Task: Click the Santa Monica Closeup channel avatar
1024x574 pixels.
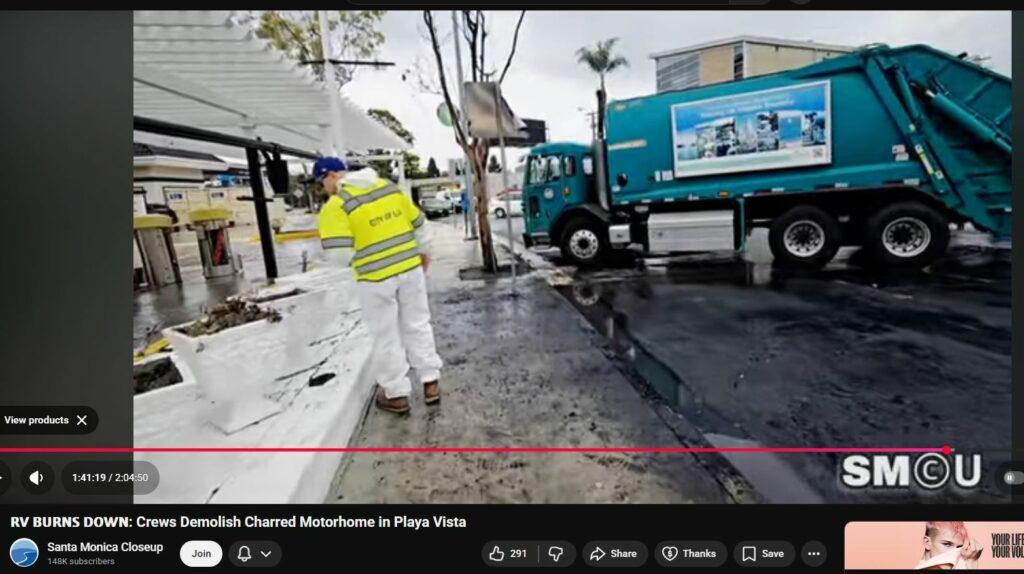Action: (24, 553)
